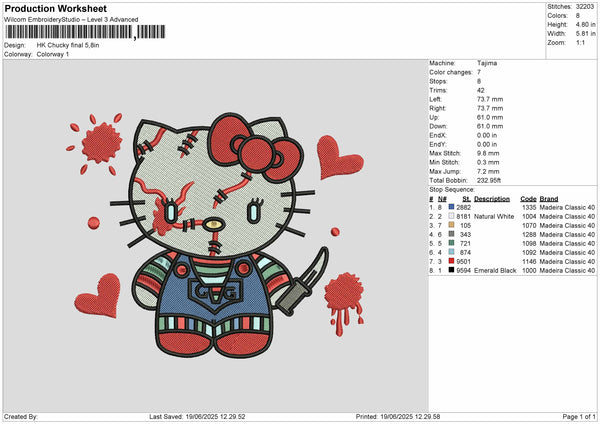The width and height of the screenshot is (600, 424).
Task: Click the Machine value Tajima
Action: tap(487, 63)
